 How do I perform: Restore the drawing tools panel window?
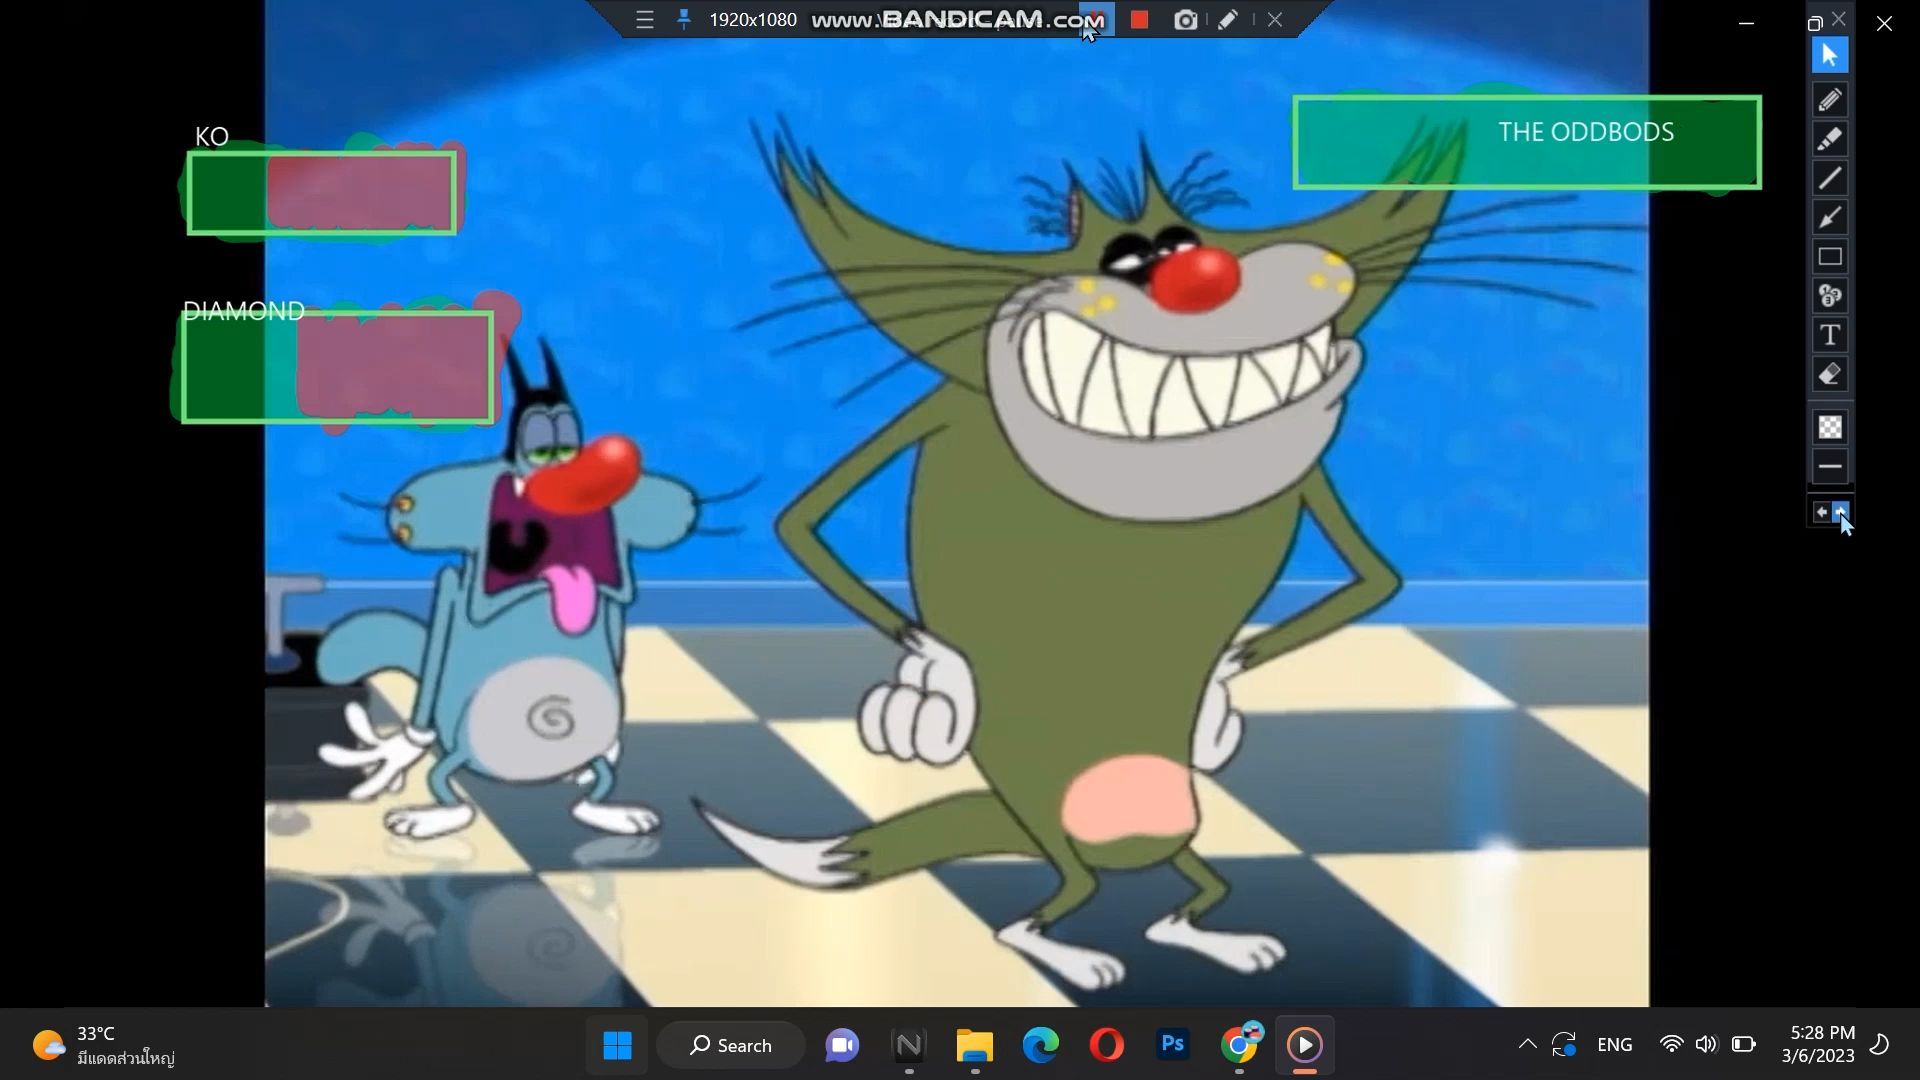coord(1815,23)
